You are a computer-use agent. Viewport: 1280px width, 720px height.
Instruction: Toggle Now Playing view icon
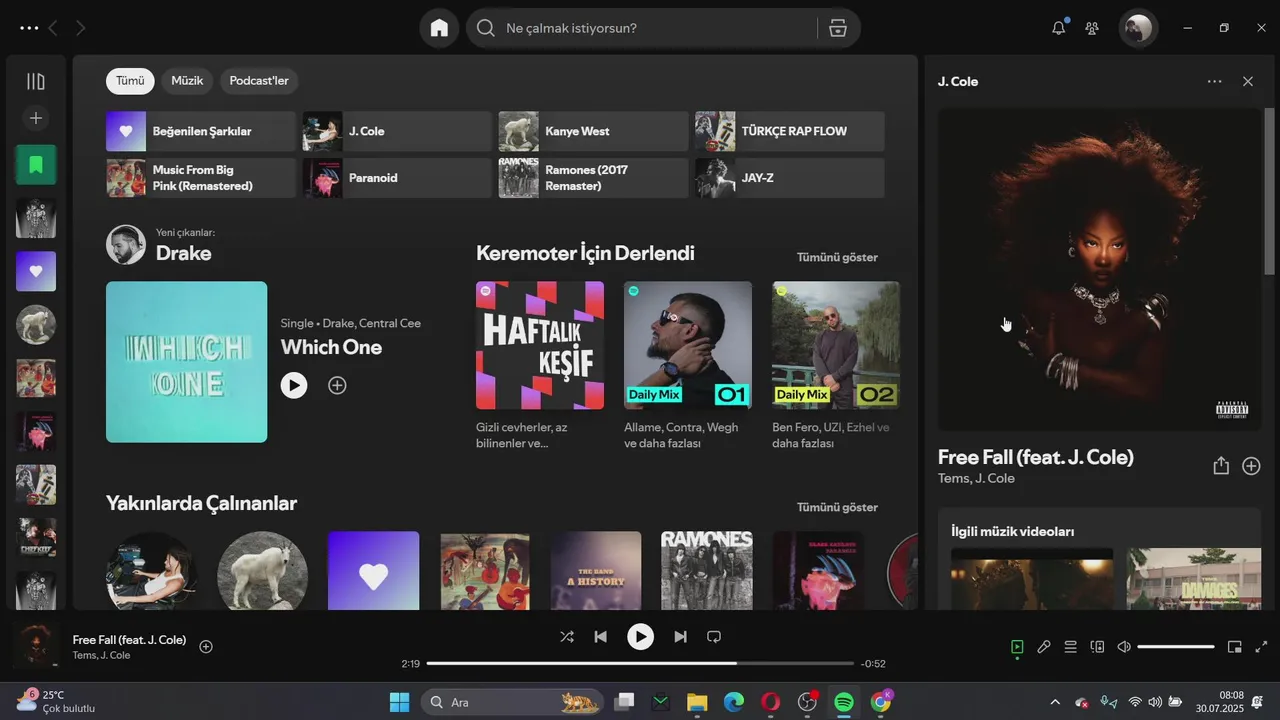[x=1017, y=647]
